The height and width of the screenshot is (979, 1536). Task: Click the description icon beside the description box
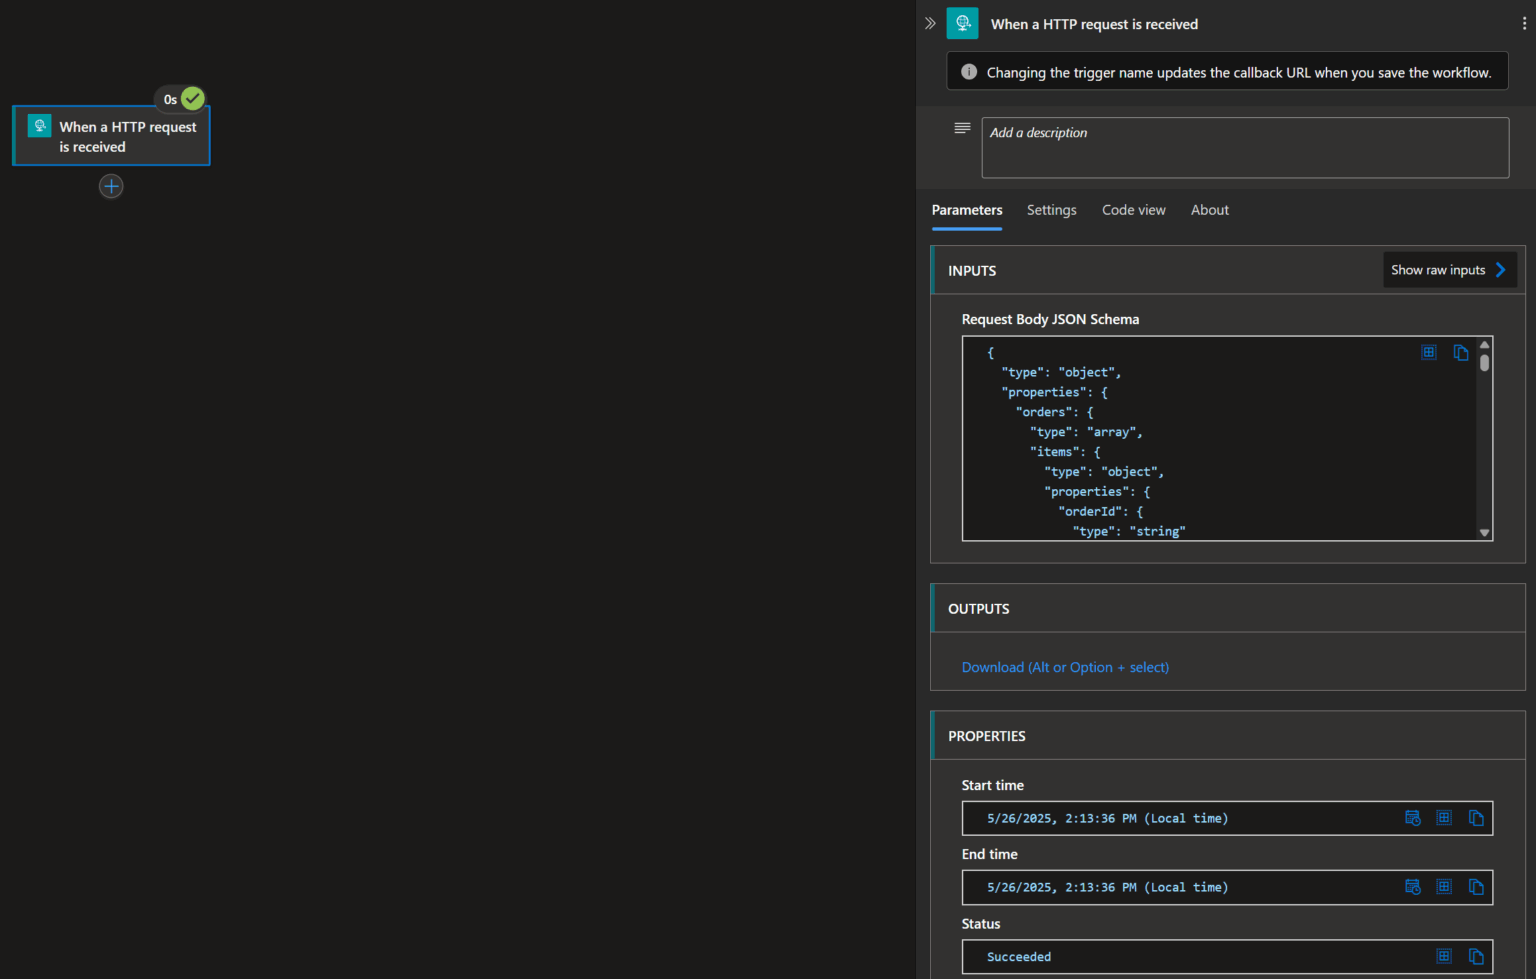click(962, 128)
